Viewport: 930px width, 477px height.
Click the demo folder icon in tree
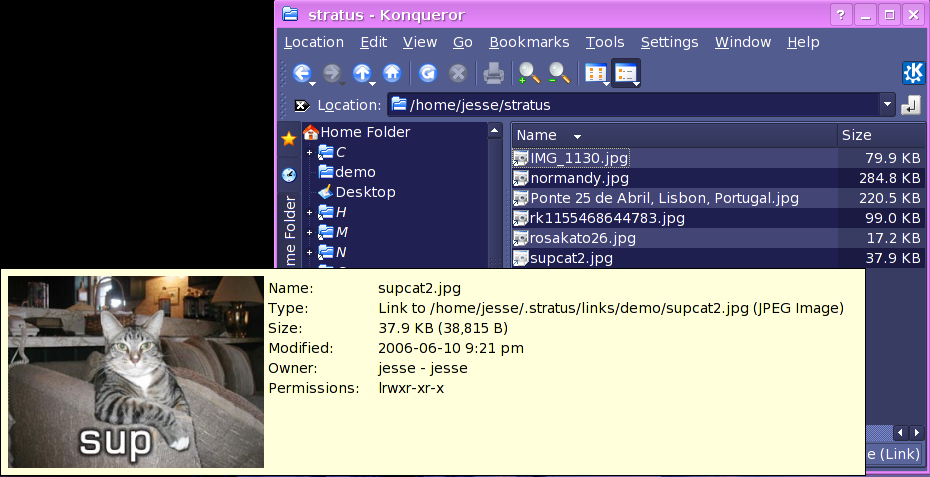tap(326, 172)
